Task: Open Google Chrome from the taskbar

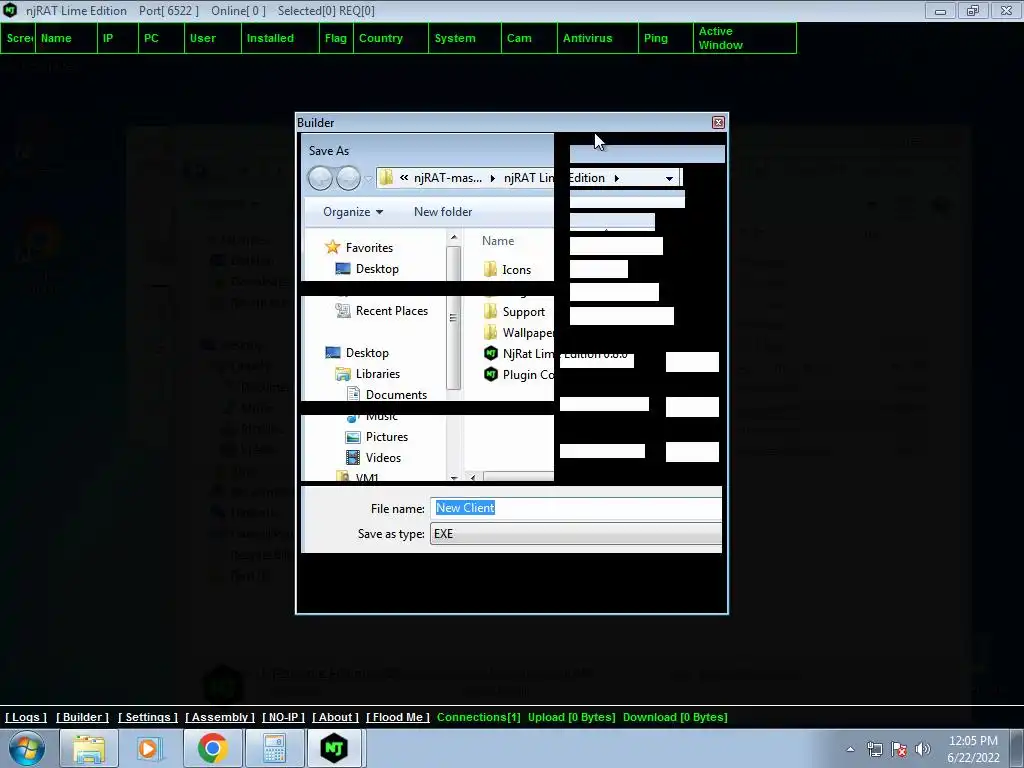Action: 212,748
